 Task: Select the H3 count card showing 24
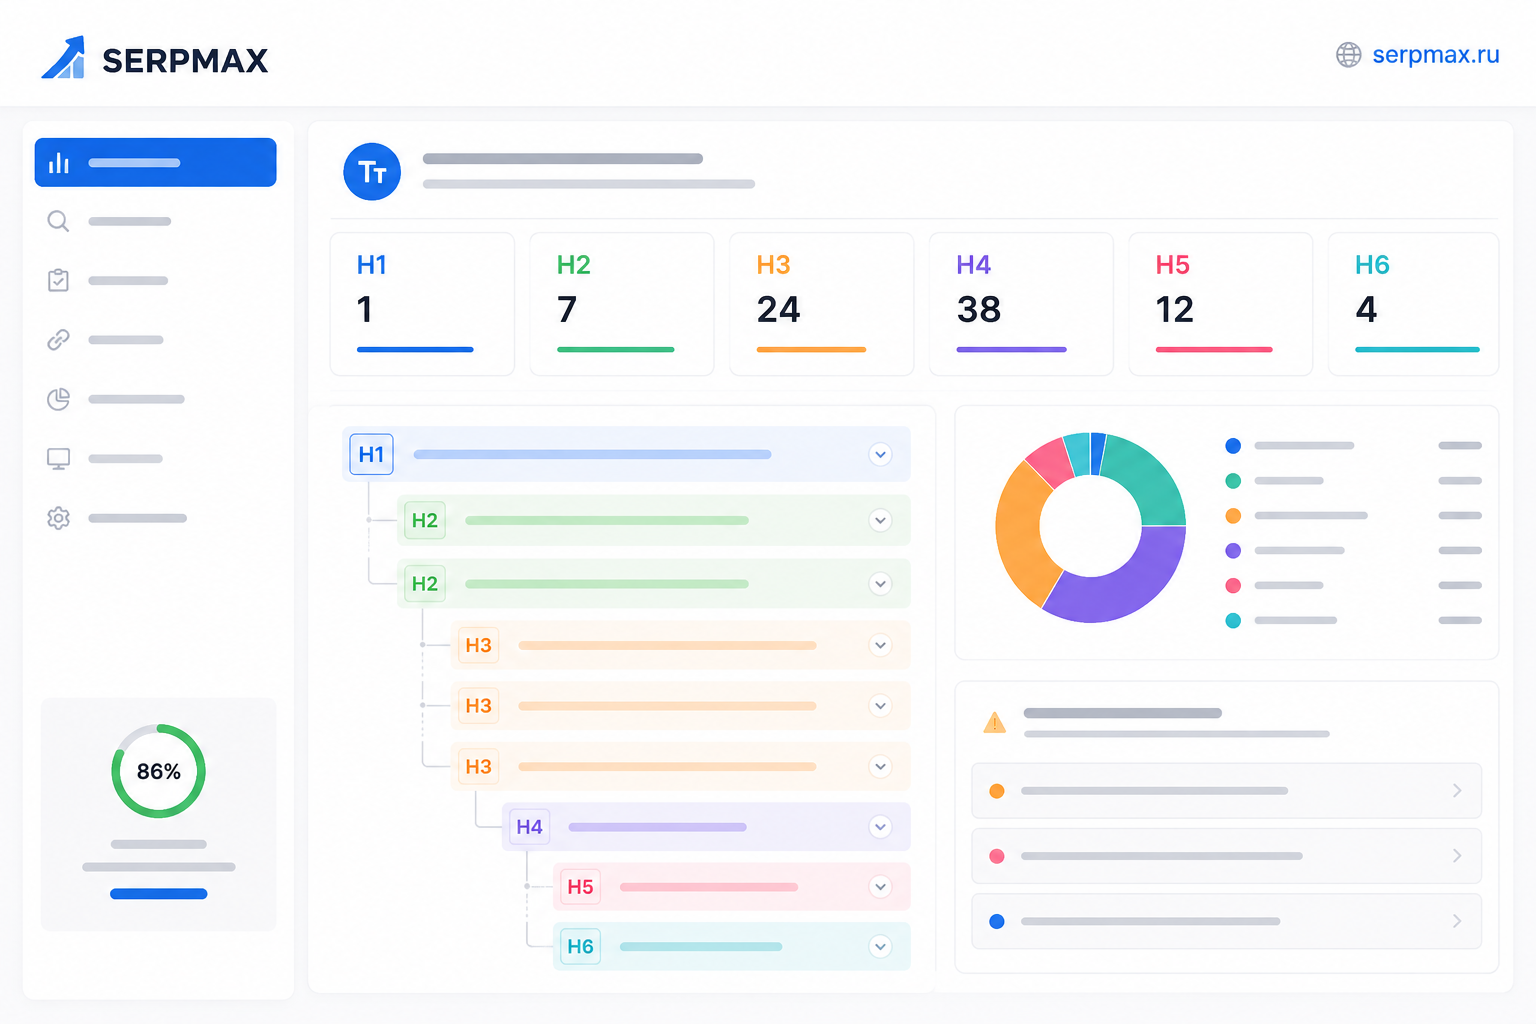click(x=822, y=304)
